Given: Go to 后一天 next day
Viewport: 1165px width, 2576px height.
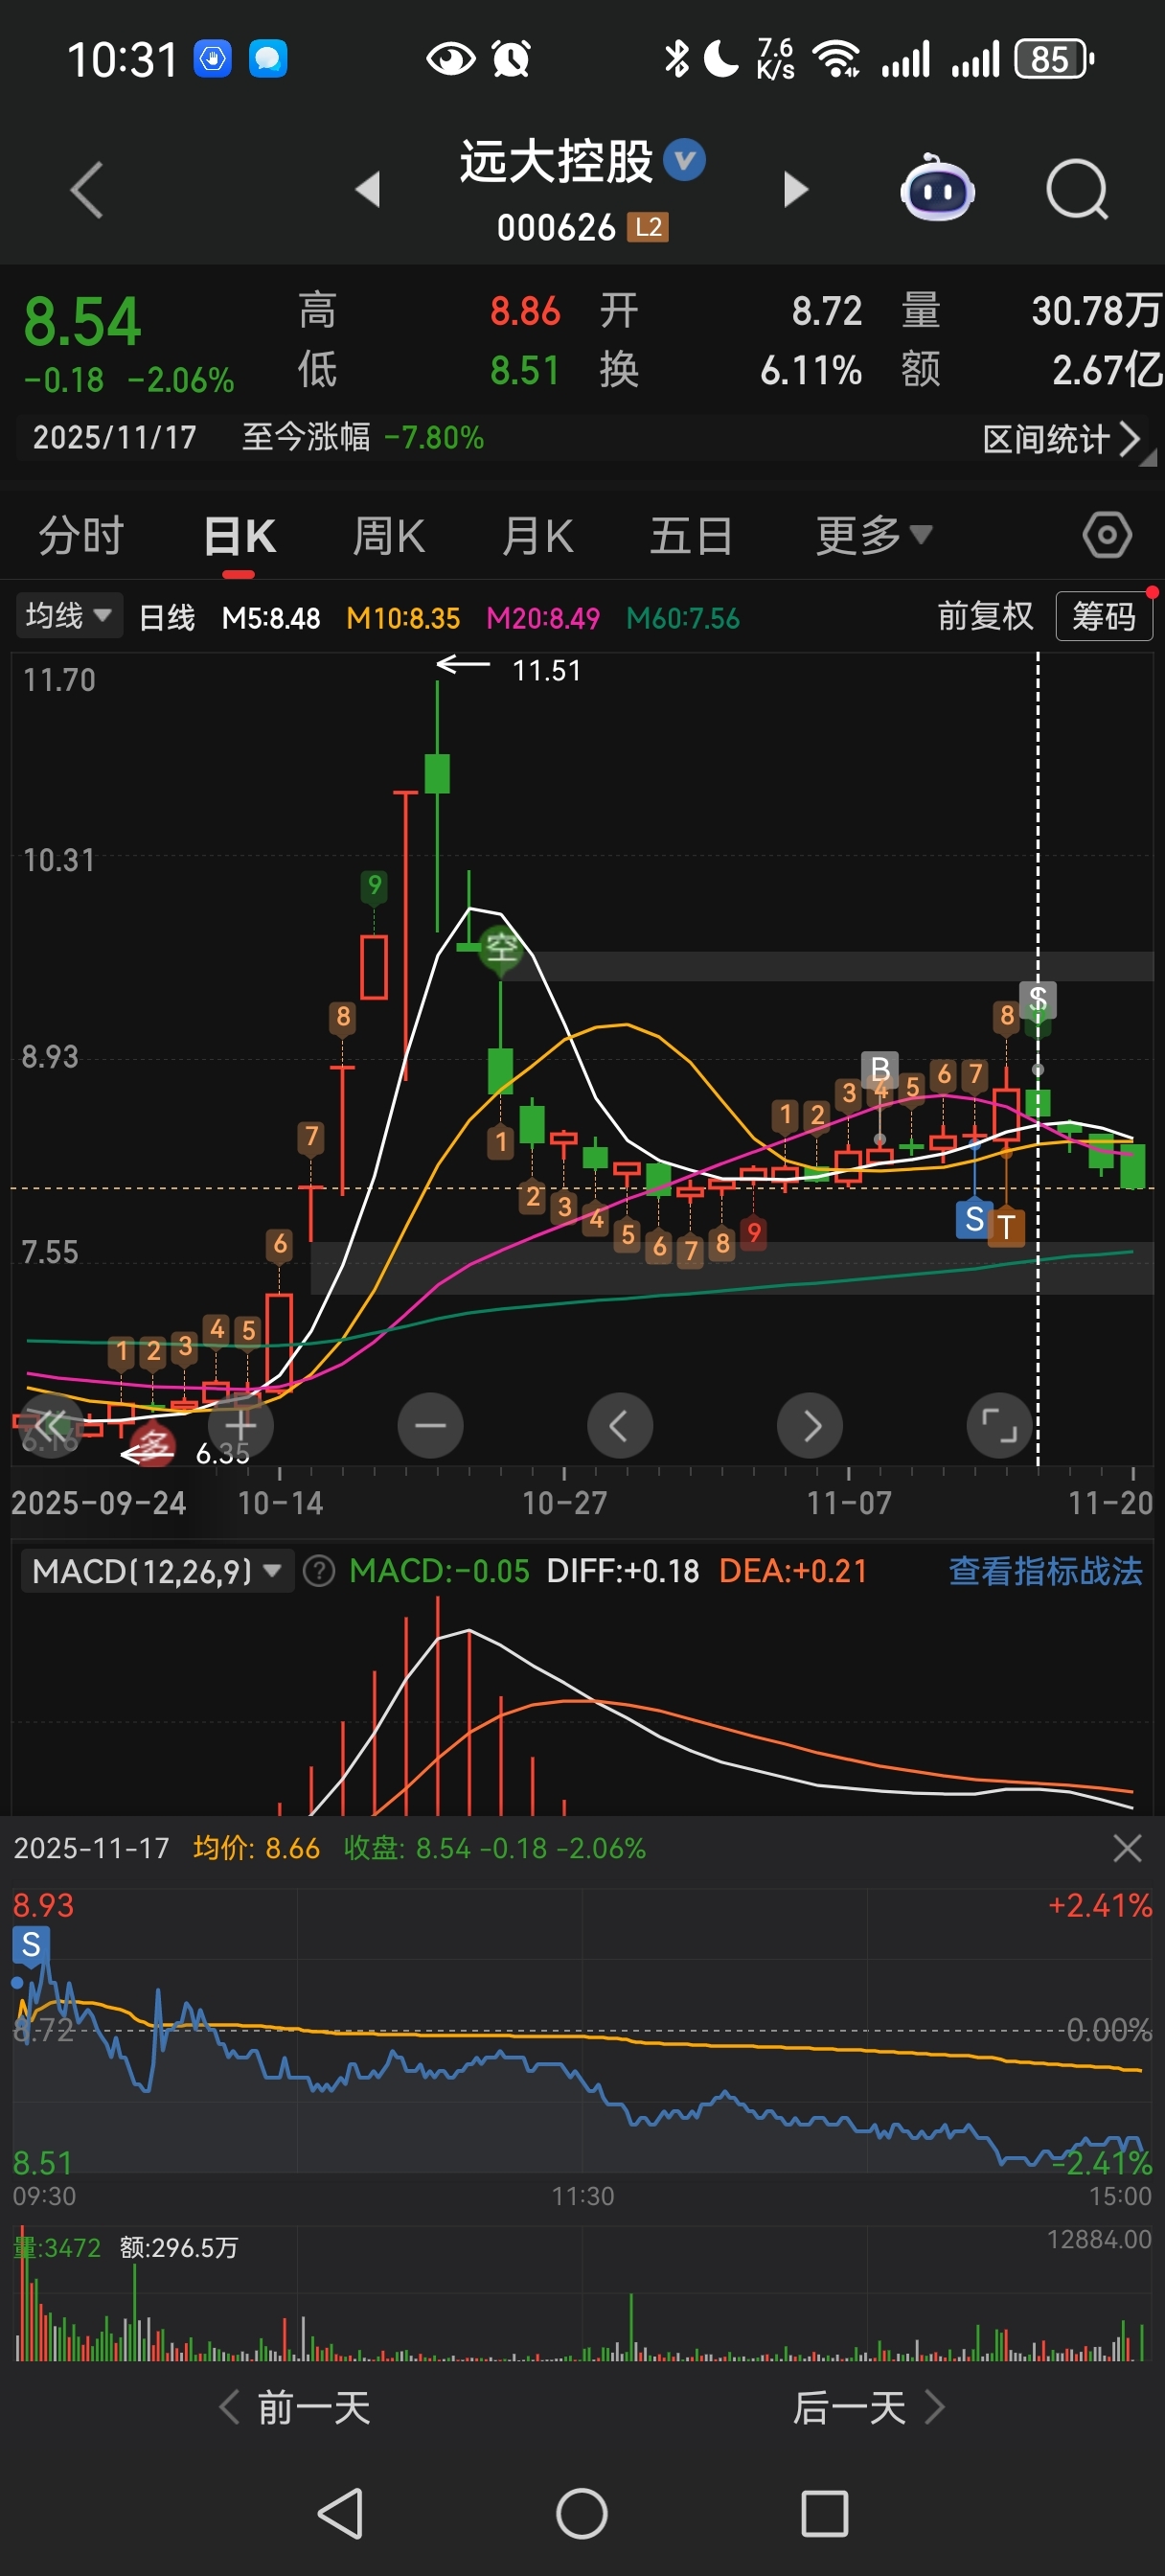Looking at the screenshot, I should tap(869, 2407).
